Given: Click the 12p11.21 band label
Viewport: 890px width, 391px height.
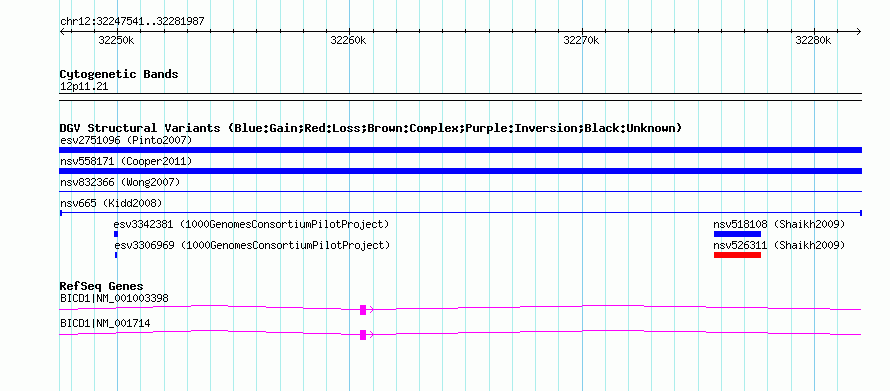Looking at the screenshot, I should pos(84,87).
